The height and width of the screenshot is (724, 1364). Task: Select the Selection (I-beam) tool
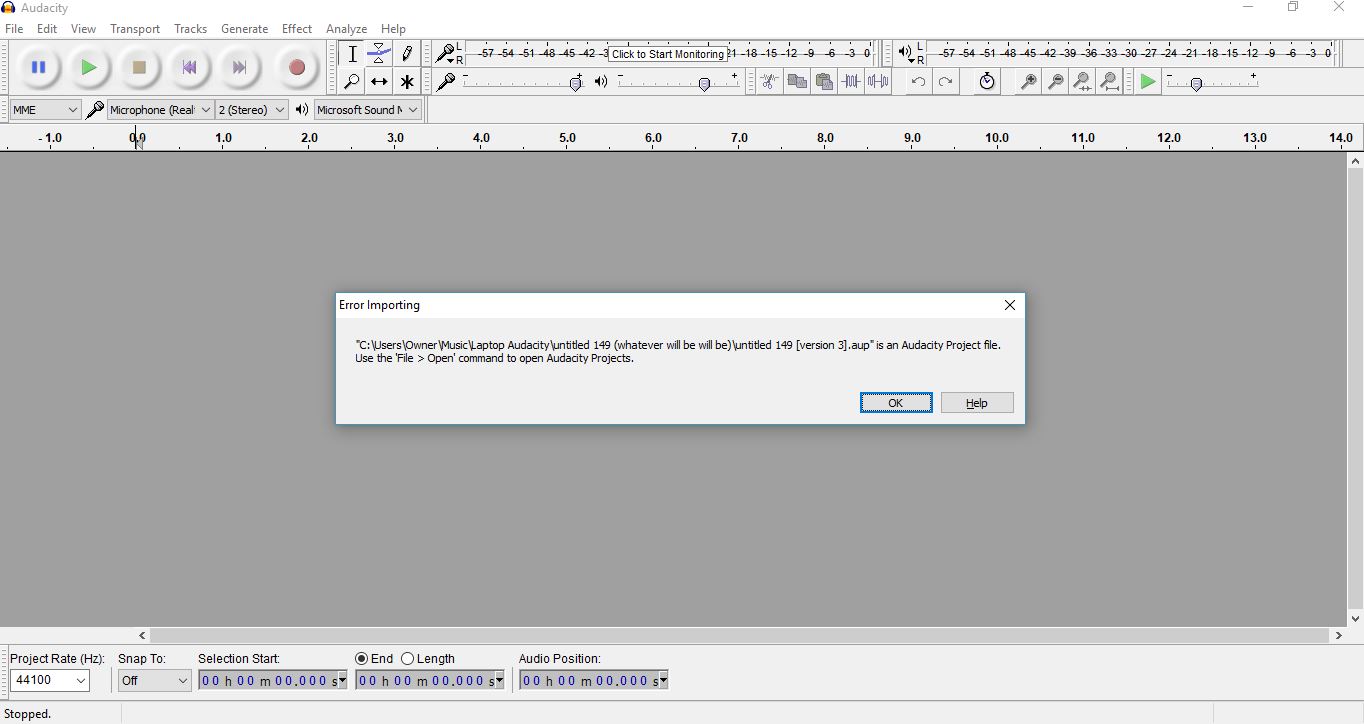tap(352, 54)
